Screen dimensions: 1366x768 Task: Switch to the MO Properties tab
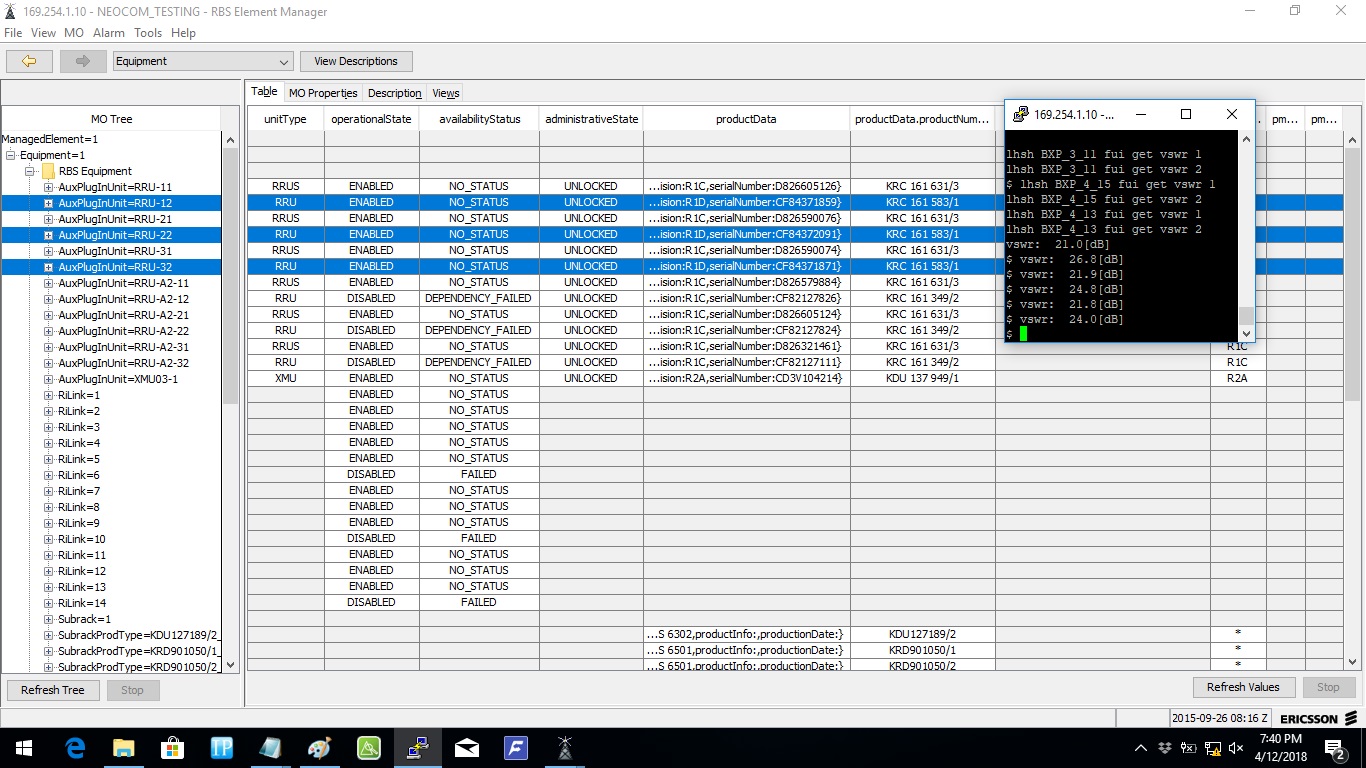coord(323,93)
